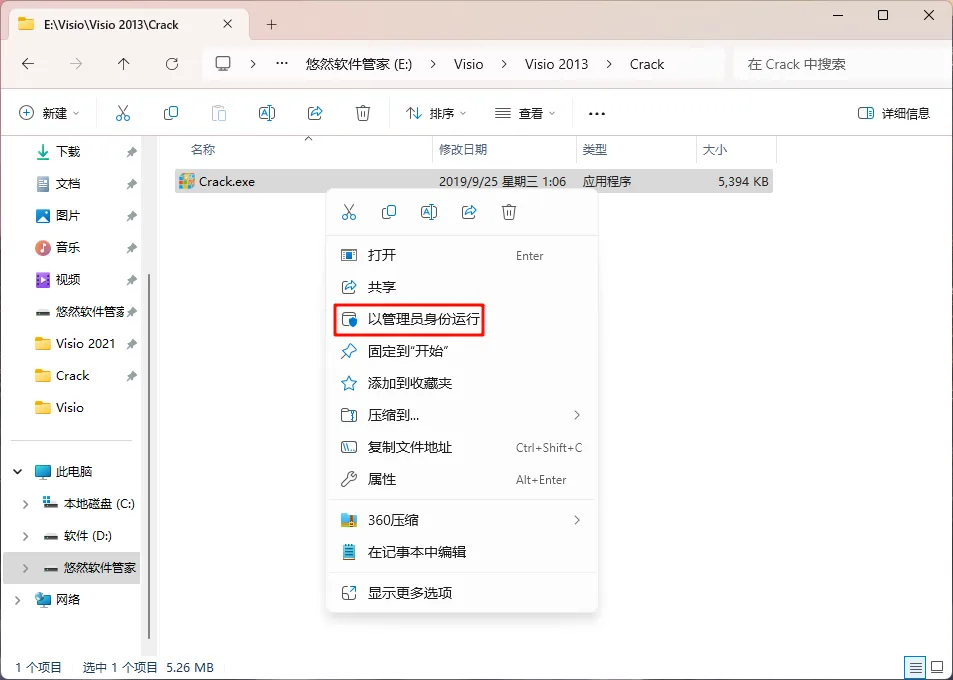This screenshot has height=680, width=953.
Task: Click Copy icon in context menu
Action: [389, 212]
